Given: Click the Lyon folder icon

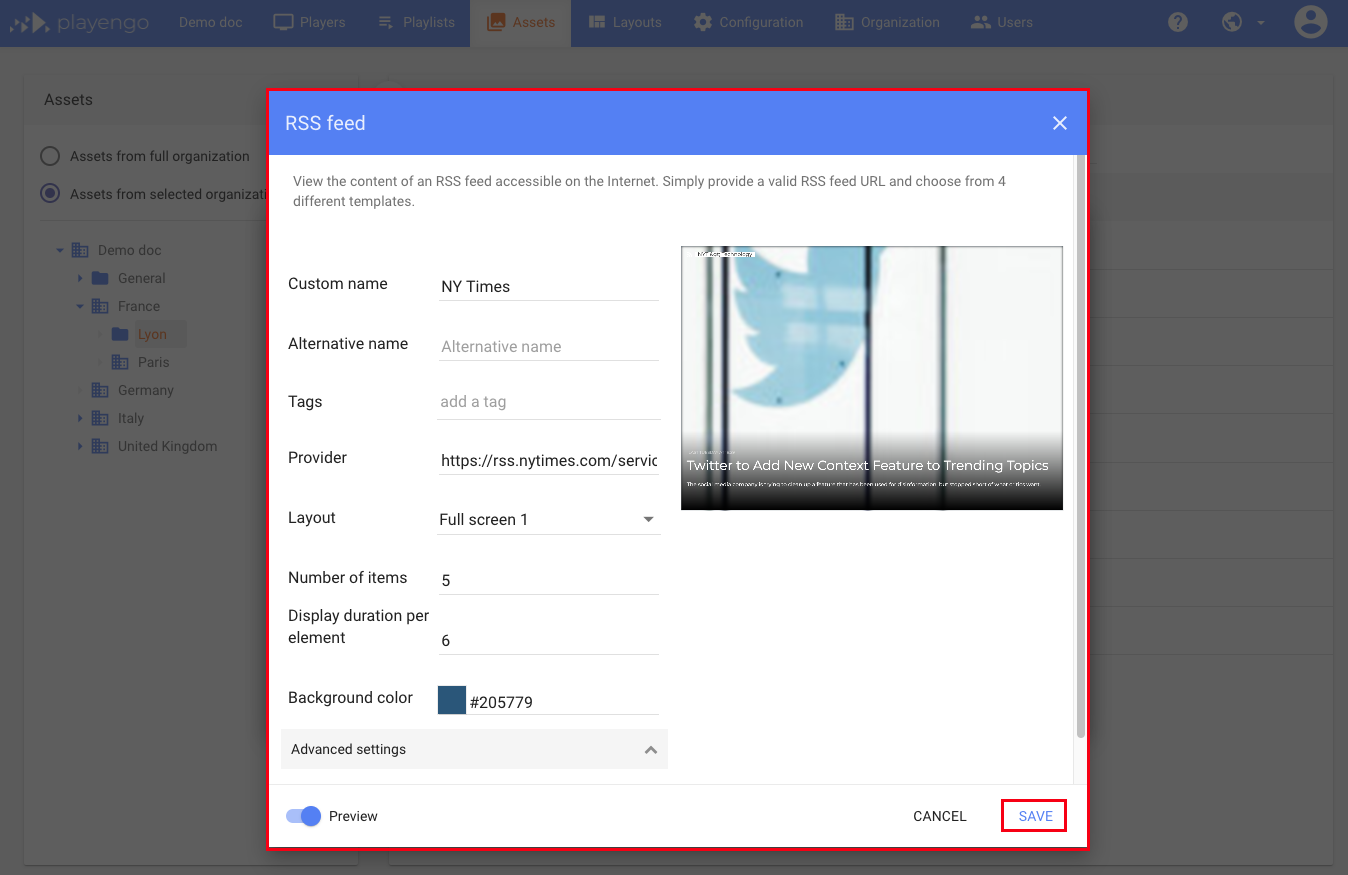Looking at the screenshot, I should pyautogui.click(x=120, y=334).
